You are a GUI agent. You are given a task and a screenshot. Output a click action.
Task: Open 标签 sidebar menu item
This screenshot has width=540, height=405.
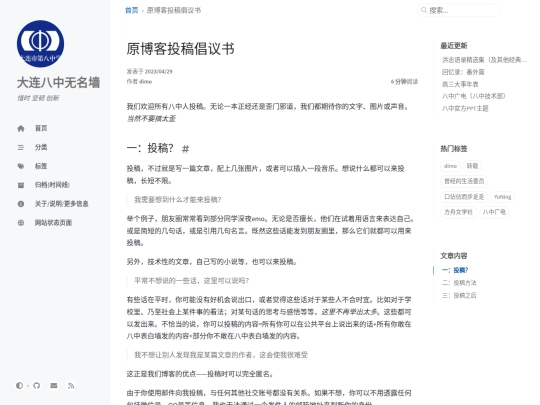click(41, 166)
